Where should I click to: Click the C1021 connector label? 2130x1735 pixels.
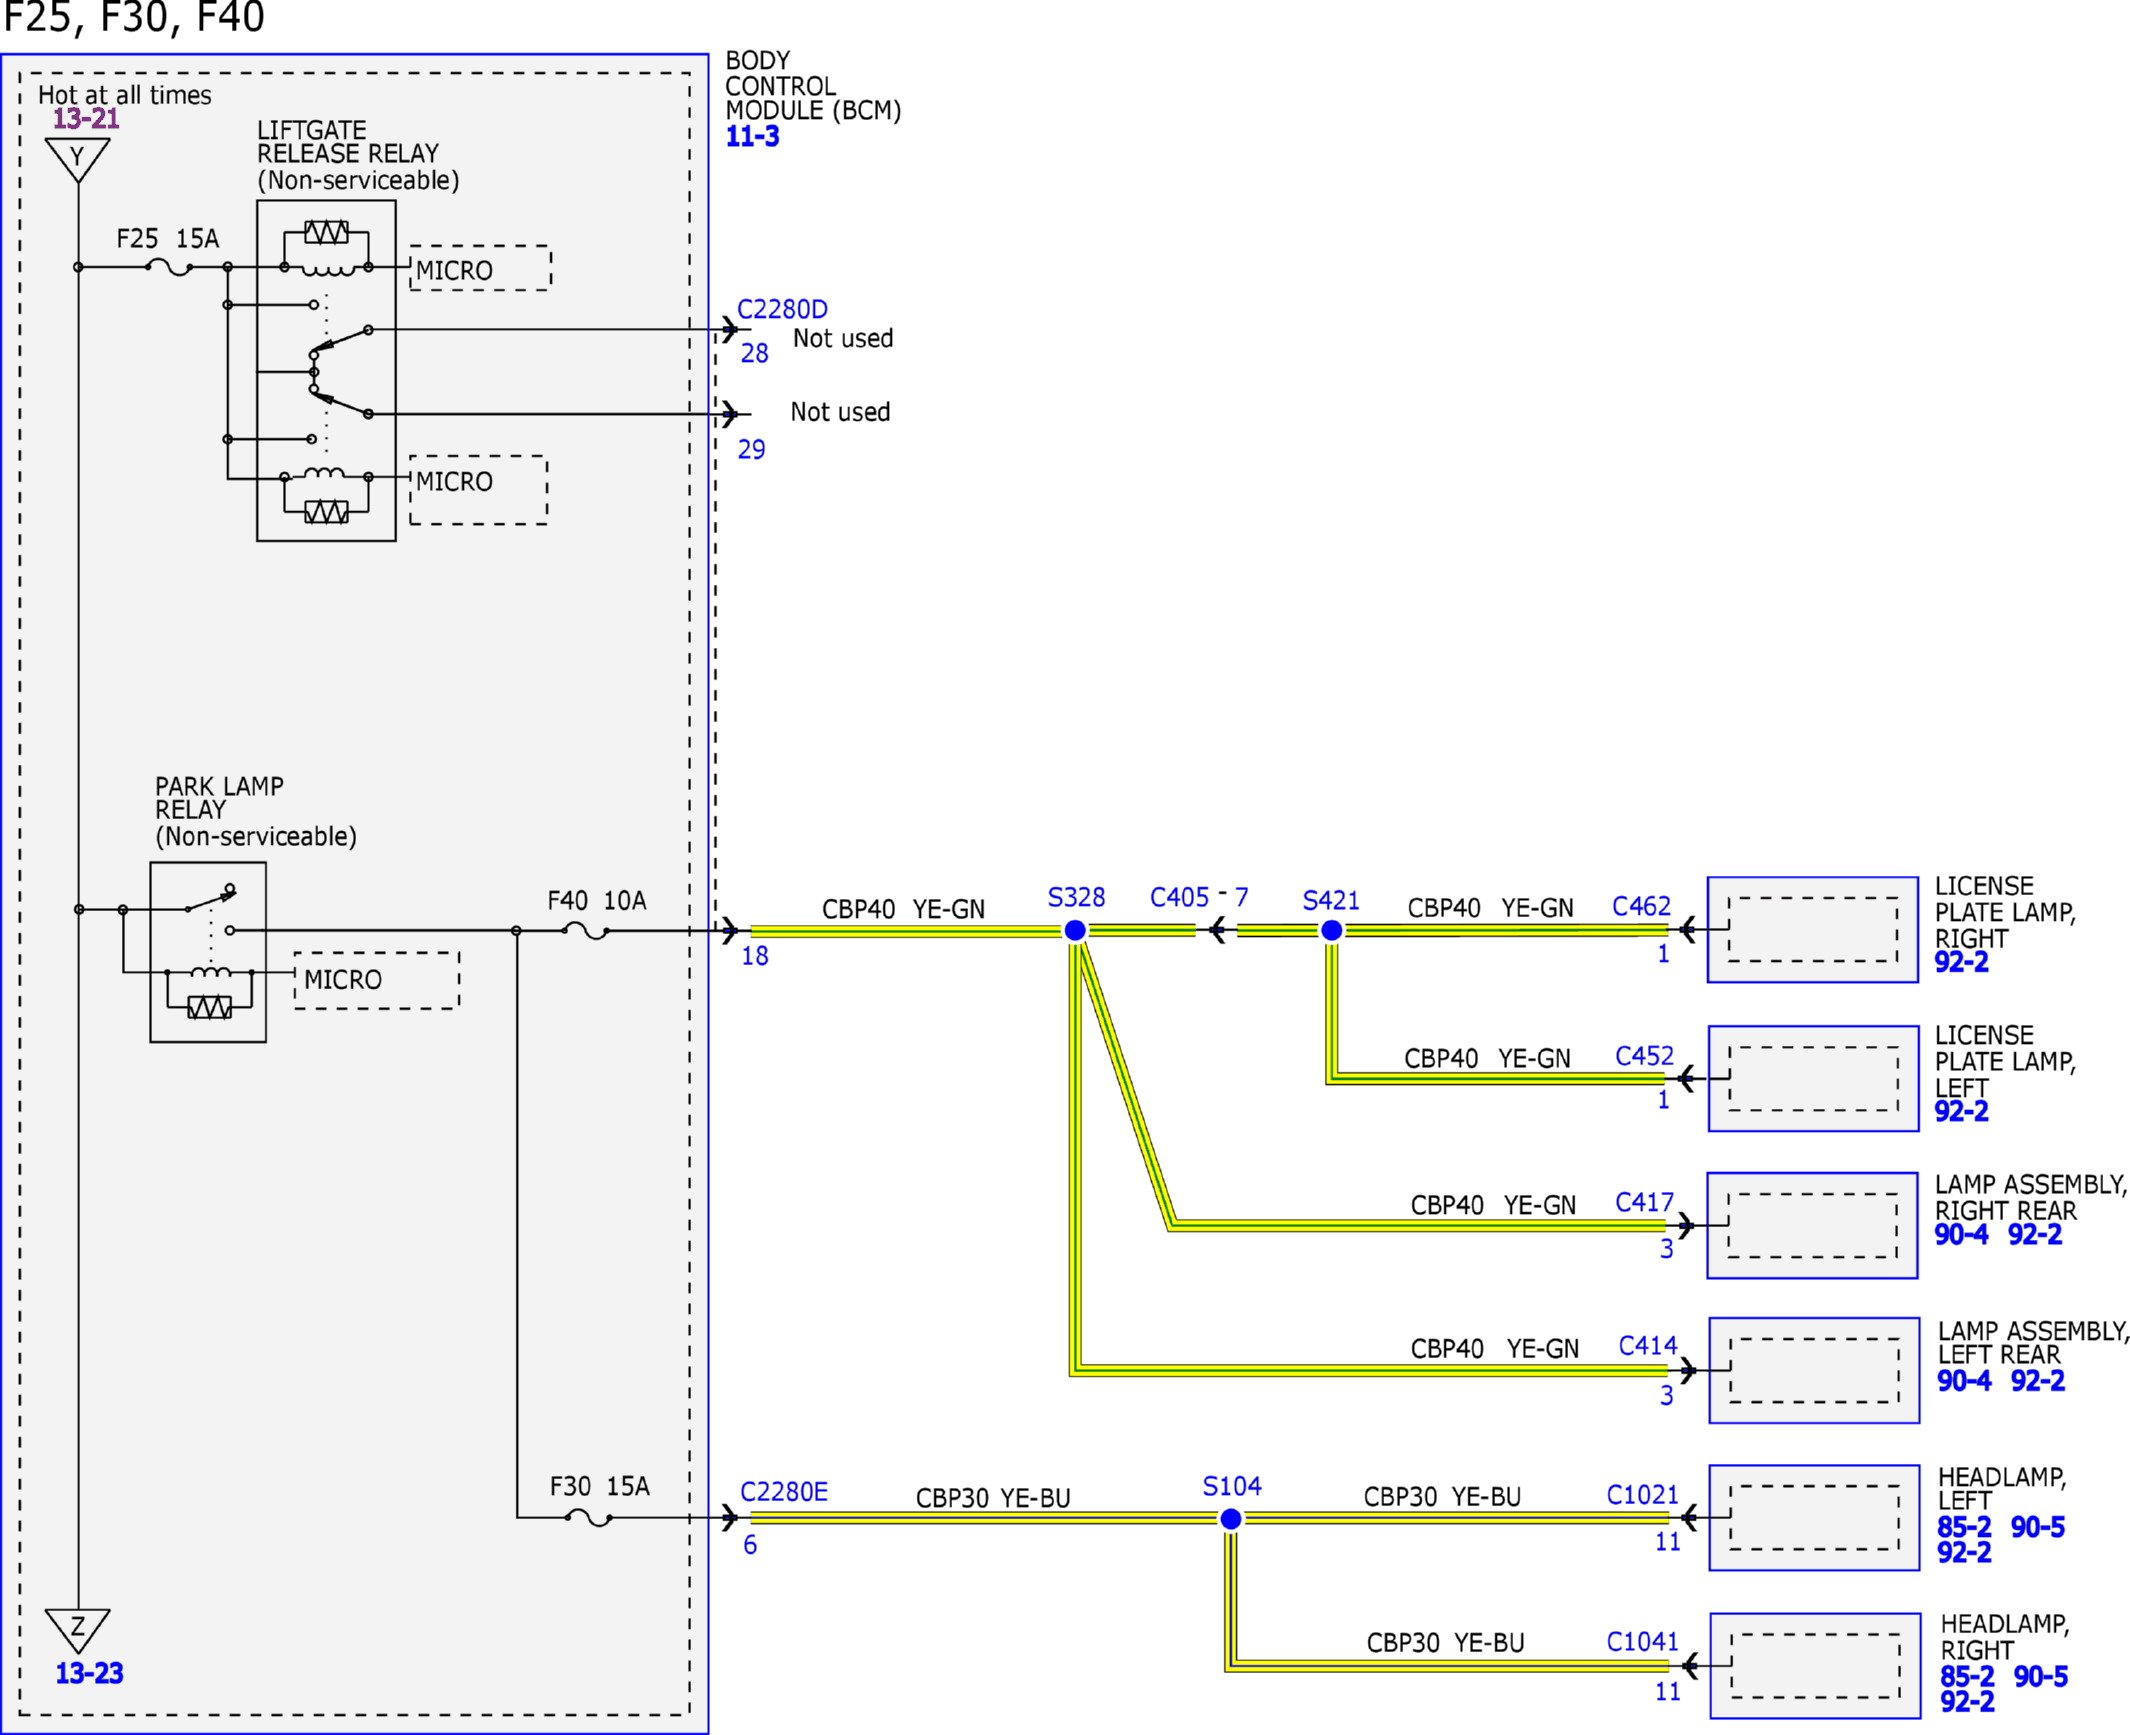(x=1642, y=1494)
